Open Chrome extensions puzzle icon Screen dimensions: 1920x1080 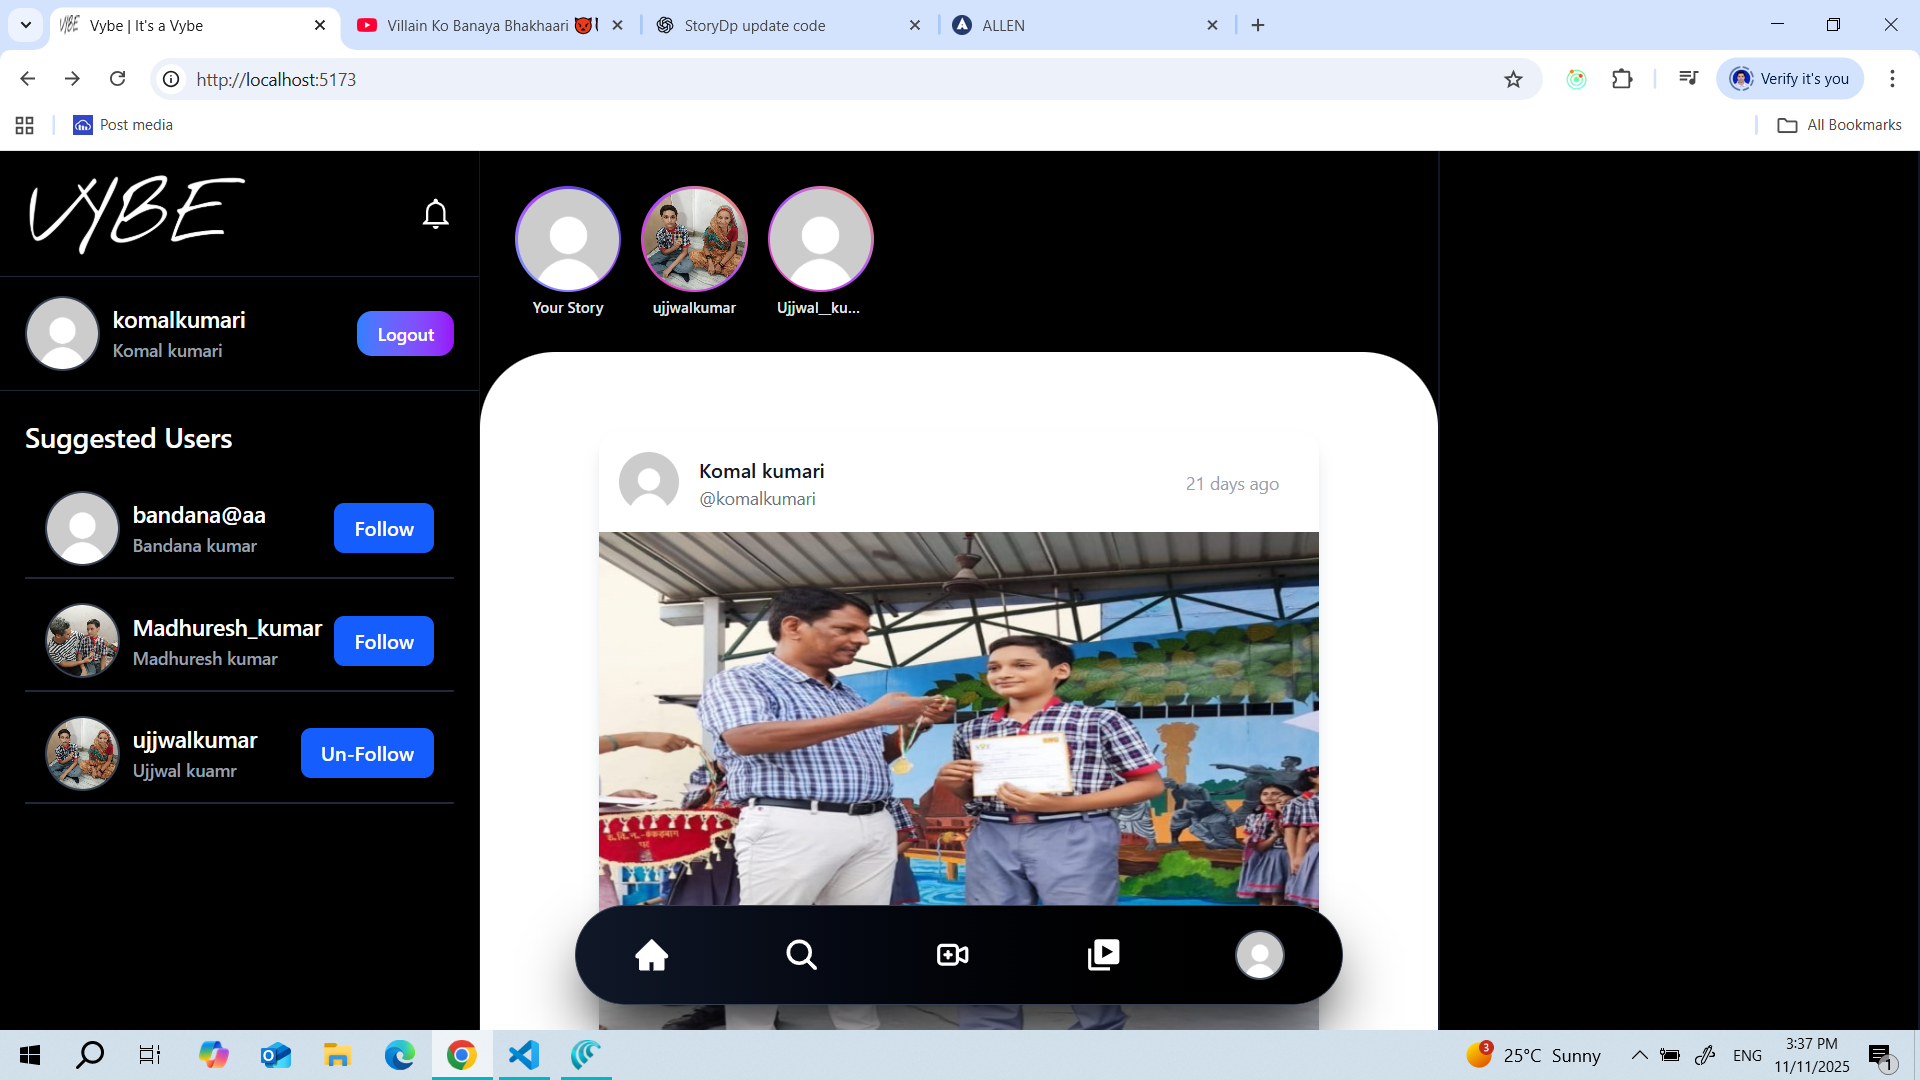[1622, 79]
